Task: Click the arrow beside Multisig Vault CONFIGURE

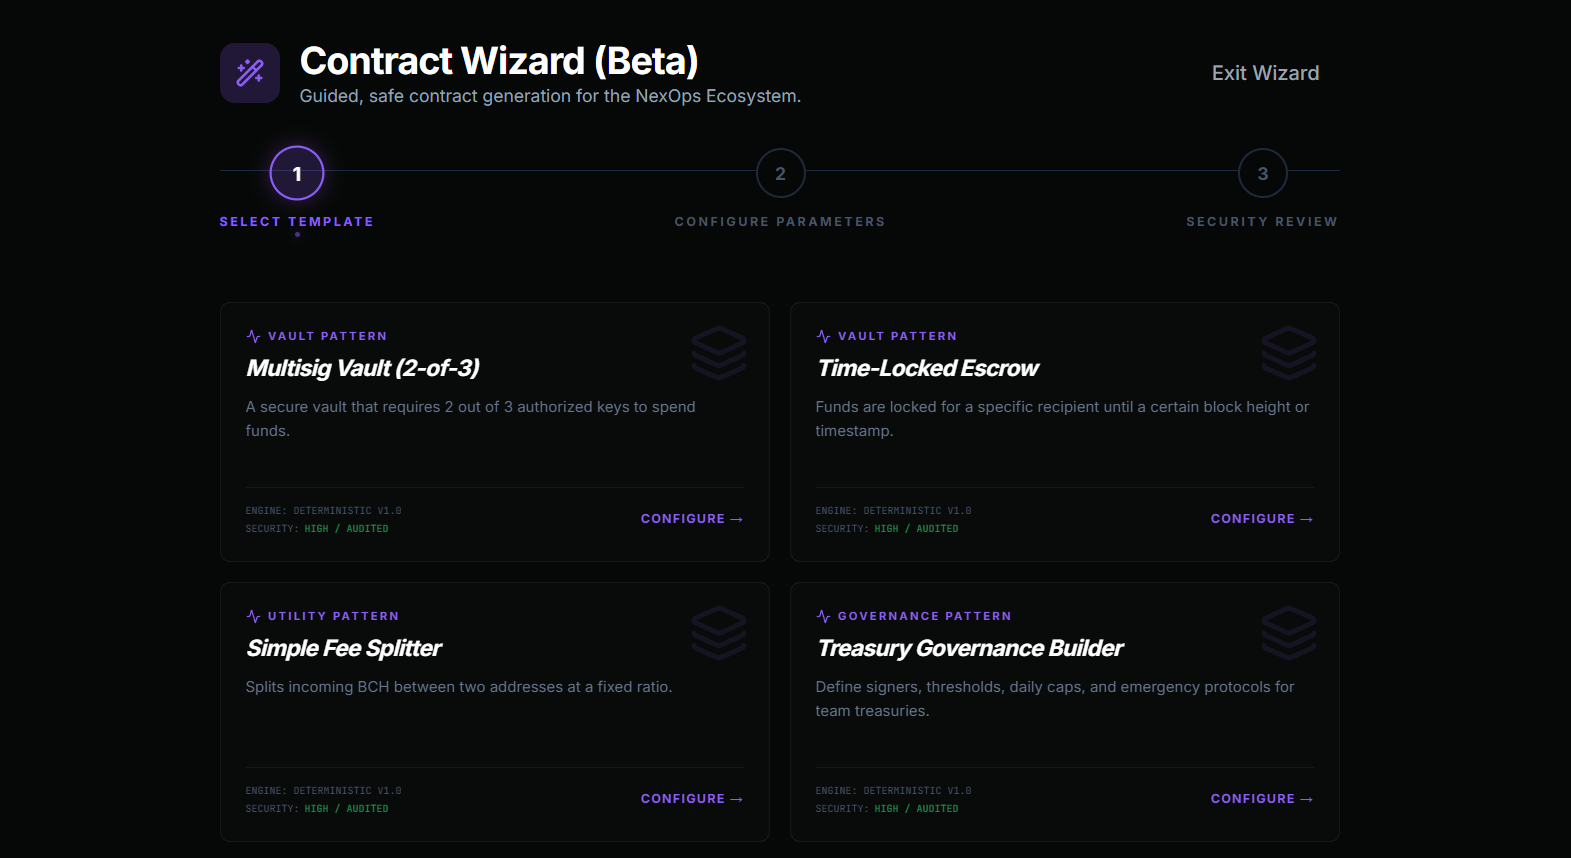Action: 736,518
